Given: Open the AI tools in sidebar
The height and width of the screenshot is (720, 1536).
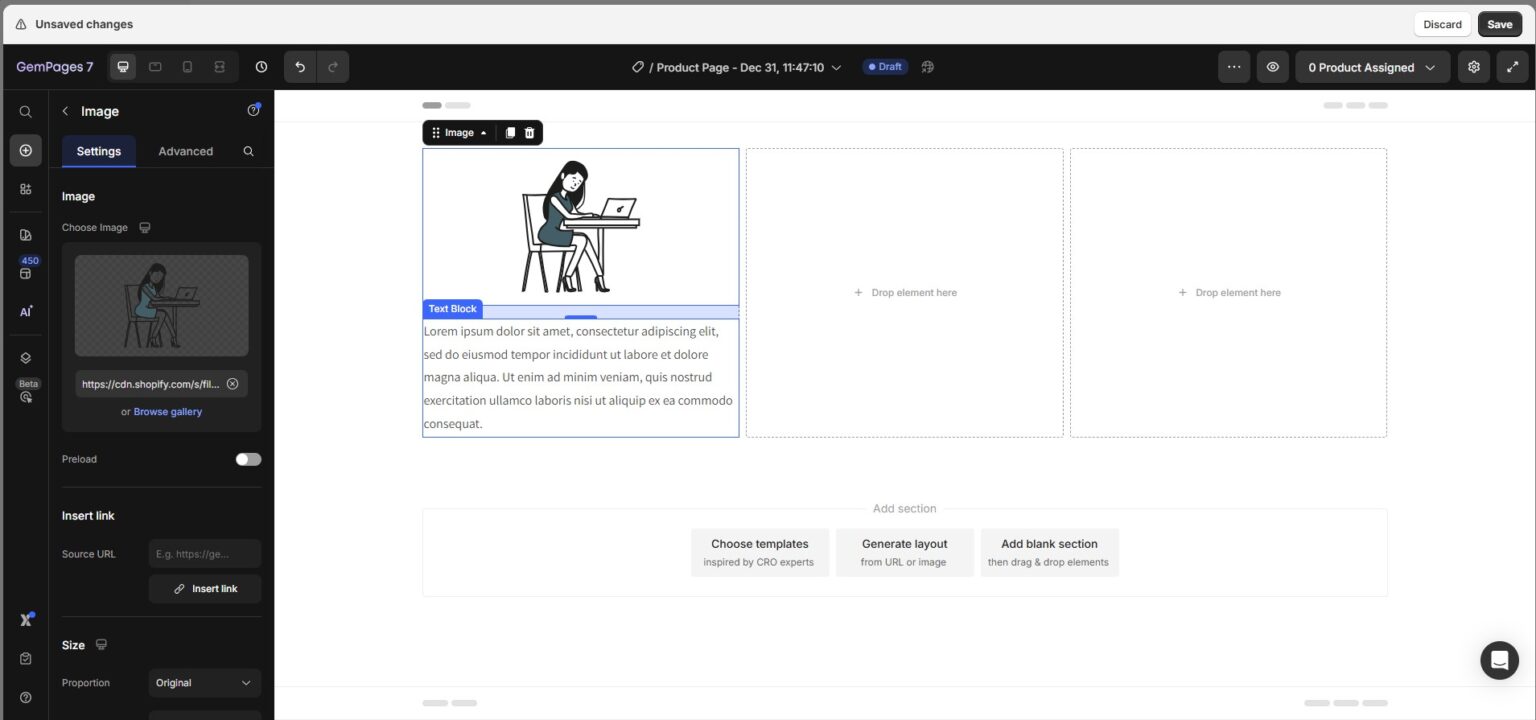Looking at the screenshot, I should [x=26, y=311].
